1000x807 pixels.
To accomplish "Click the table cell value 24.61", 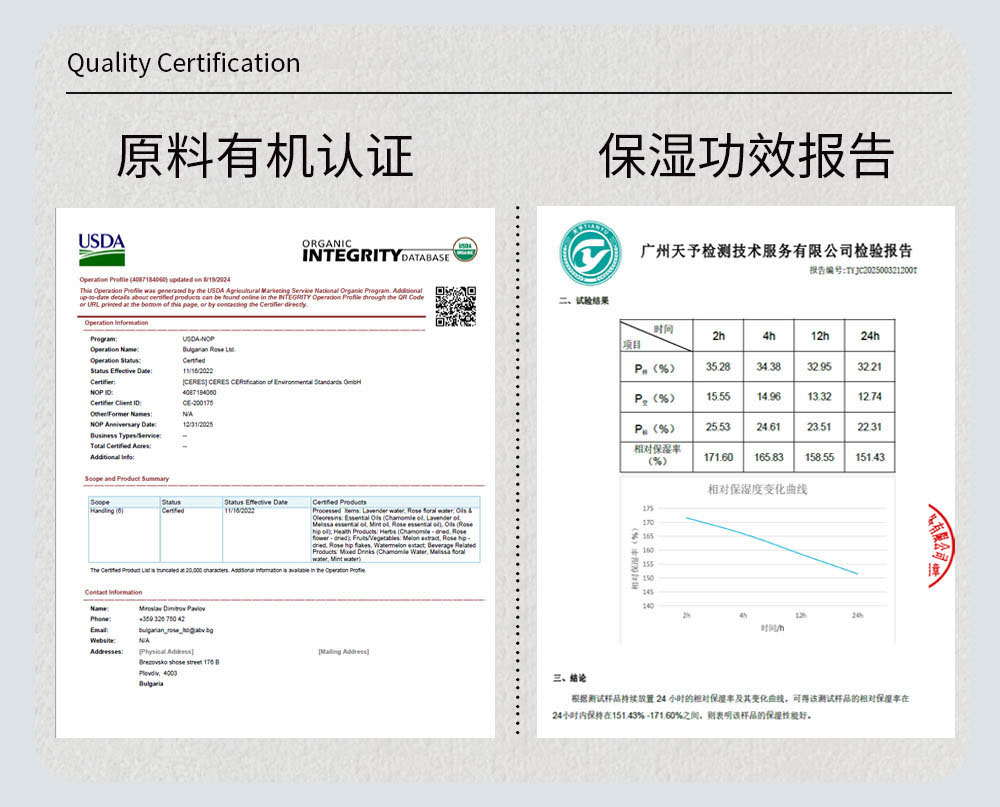I will pos(768,427).
